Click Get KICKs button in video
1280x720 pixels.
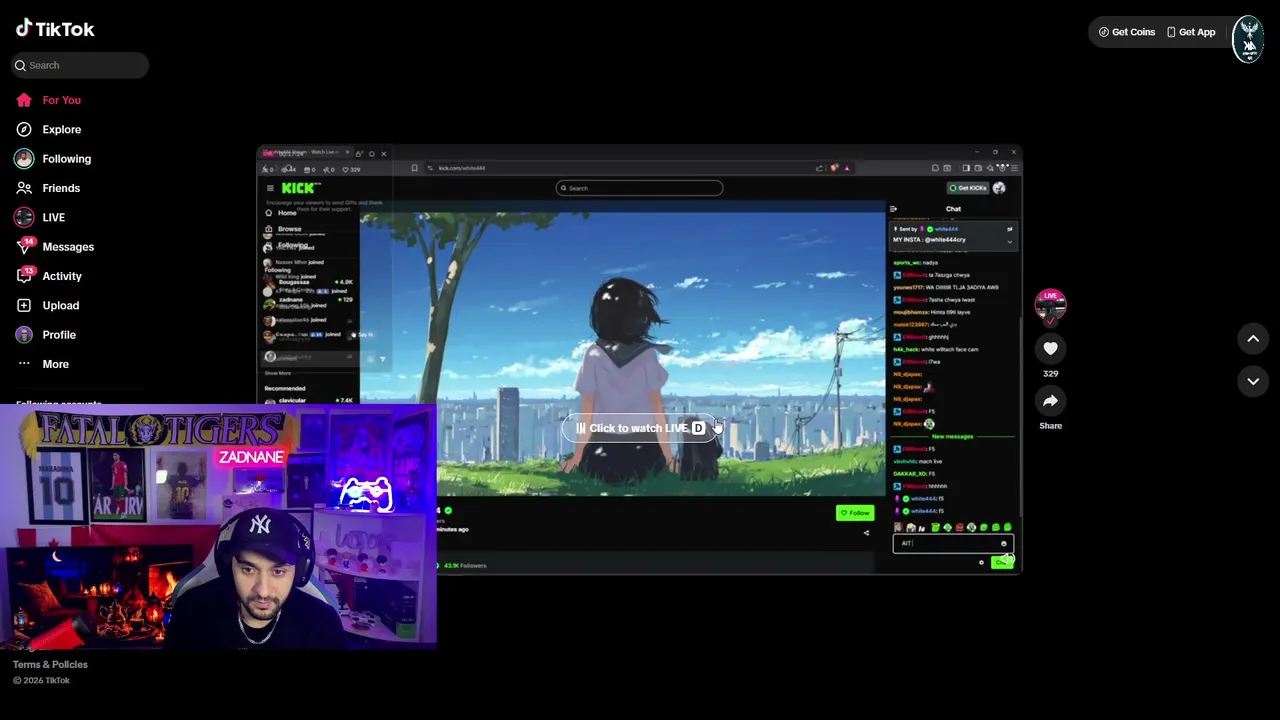click(x=968, y=188)
